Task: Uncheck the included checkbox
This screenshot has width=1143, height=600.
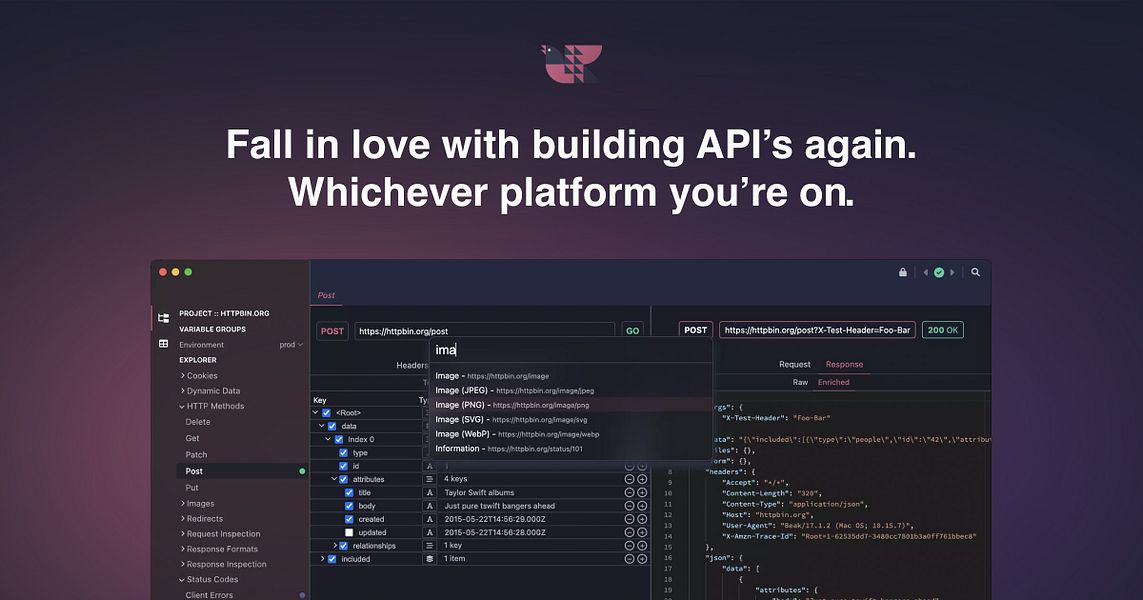Action: [x=332, y=559]
